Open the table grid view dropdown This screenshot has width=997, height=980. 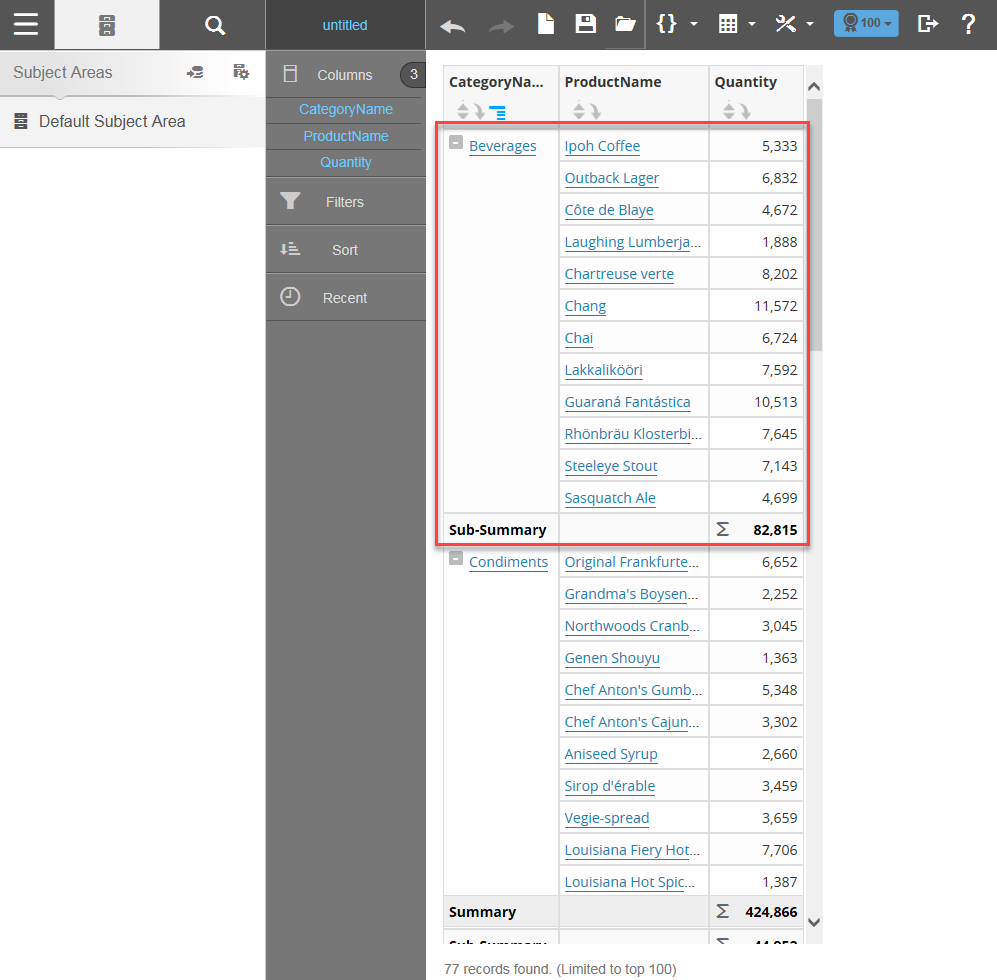tap(736, 25)
